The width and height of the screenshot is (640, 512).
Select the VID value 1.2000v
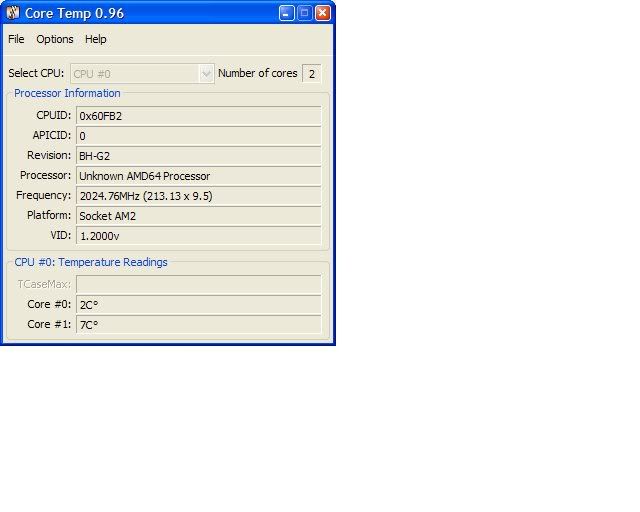[x=198, y=236]
